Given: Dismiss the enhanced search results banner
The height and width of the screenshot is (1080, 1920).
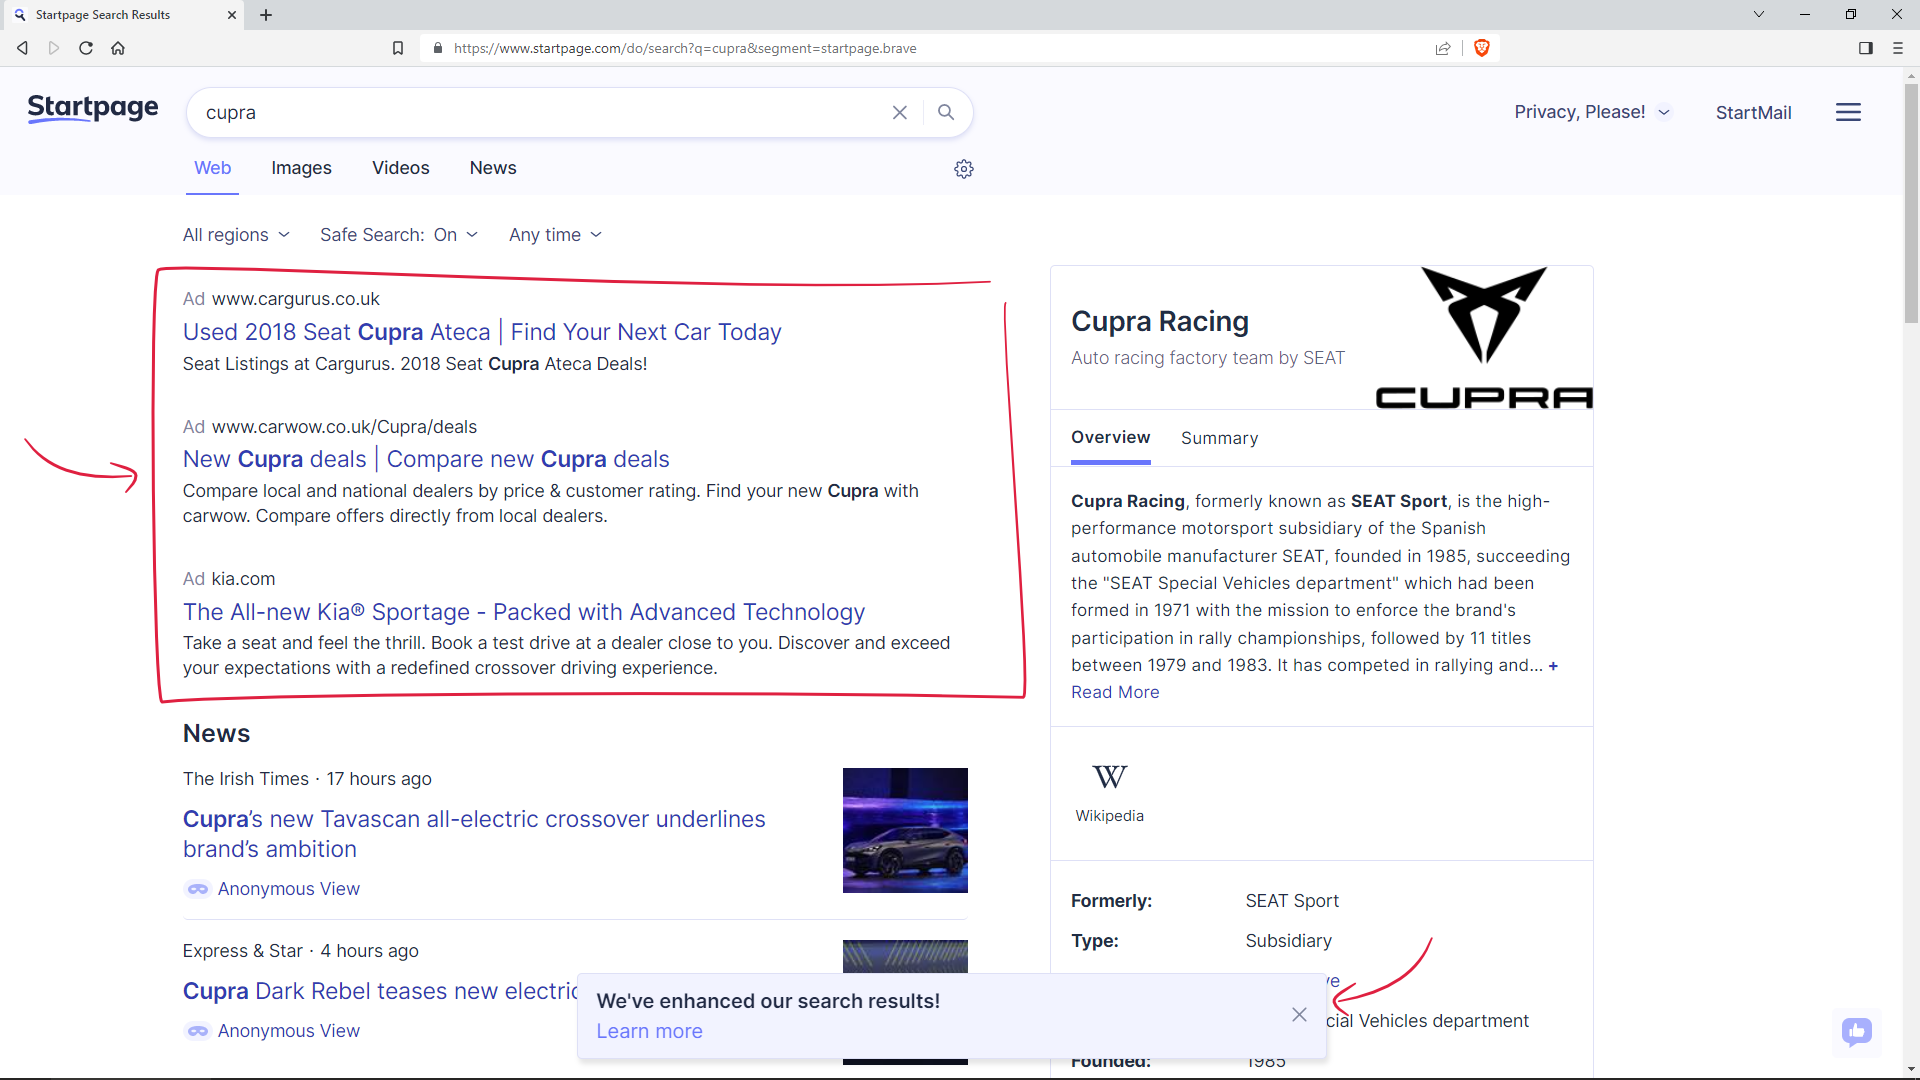Looking at the screenshot, I should point(1298,1015).
